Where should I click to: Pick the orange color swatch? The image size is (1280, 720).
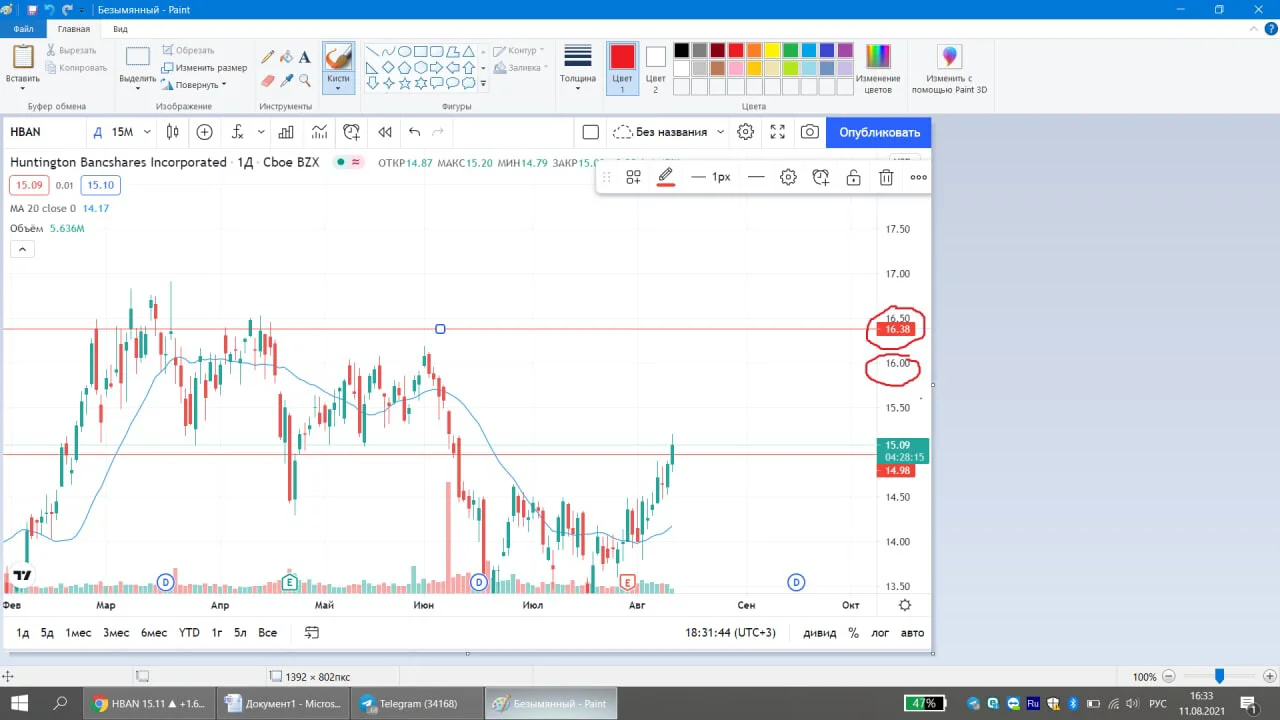[754, 50]
